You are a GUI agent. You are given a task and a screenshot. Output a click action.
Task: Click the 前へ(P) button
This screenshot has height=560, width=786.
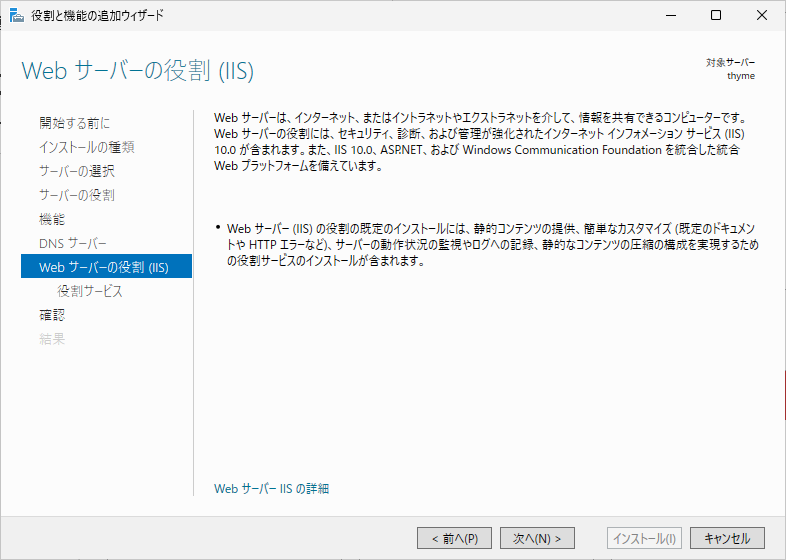pos(454,538)
